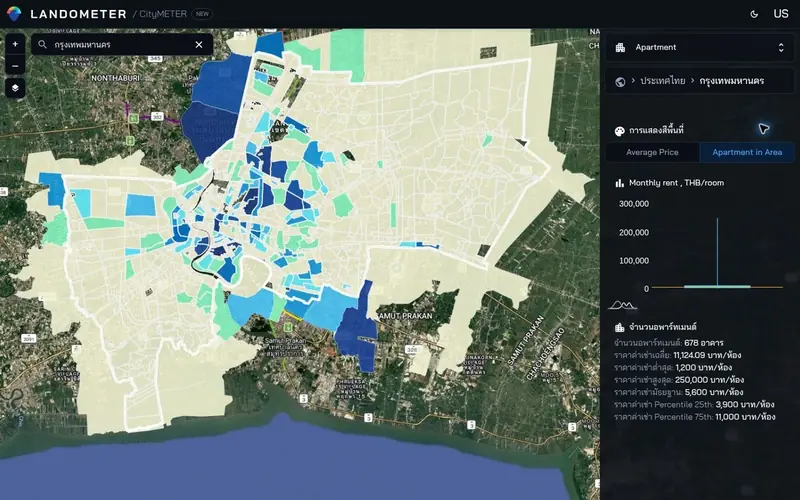Click the search field with กรุงเทพมหานคร
Viewport: 800px width, 500px height.
(x=122, y=45)
